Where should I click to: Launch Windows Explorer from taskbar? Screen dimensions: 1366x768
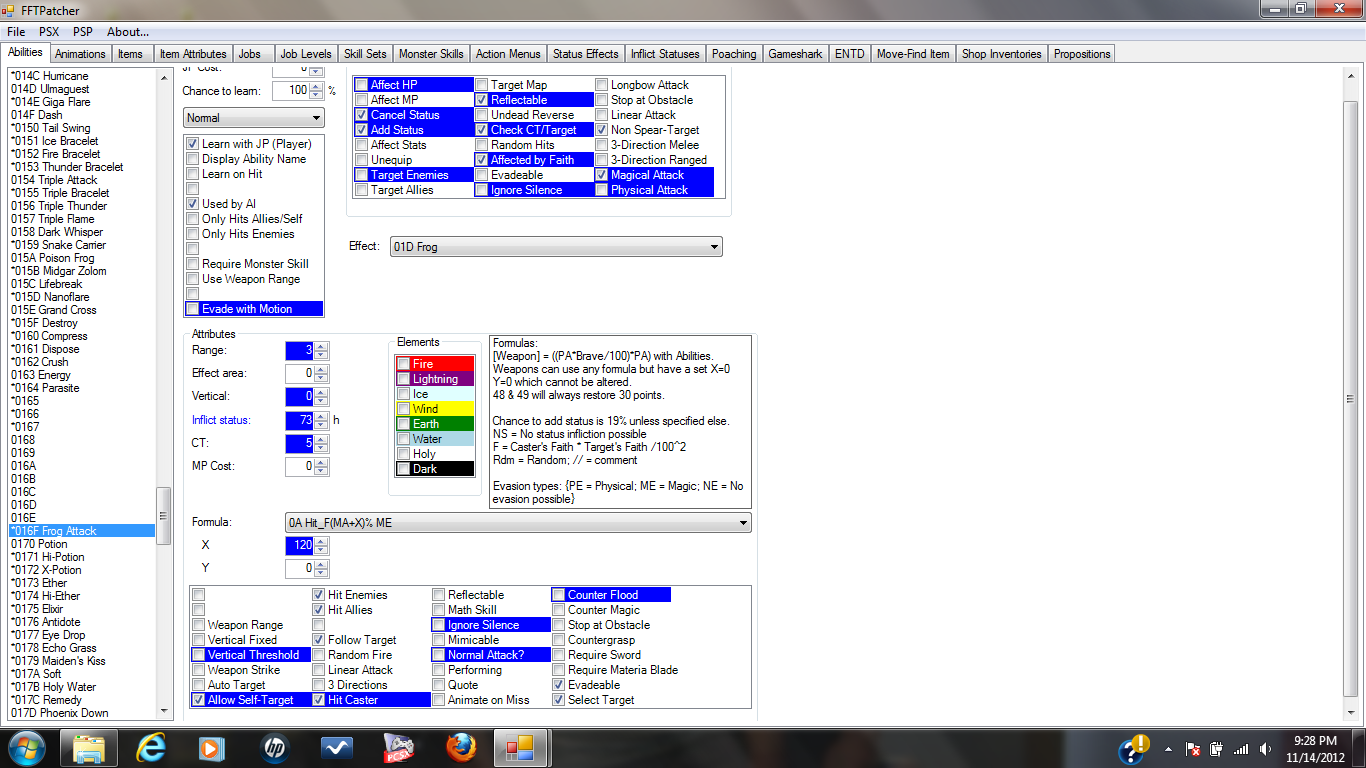coord(89,748)
